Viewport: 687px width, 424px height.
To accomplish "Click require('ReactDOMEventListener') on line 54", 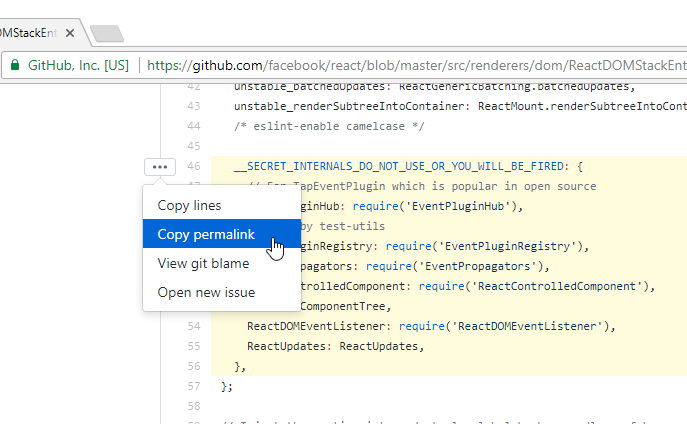I will [504, 326].
